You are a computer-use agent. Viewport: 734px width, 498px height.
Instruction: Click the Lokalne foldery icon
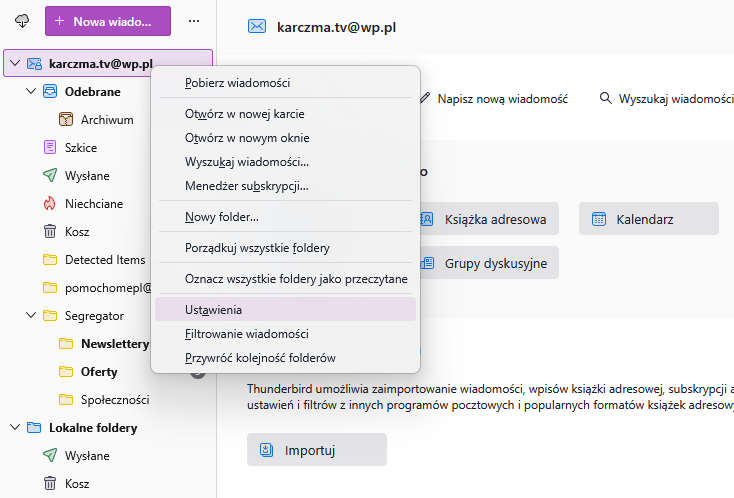pyautogui.click(x=34, y=427)
